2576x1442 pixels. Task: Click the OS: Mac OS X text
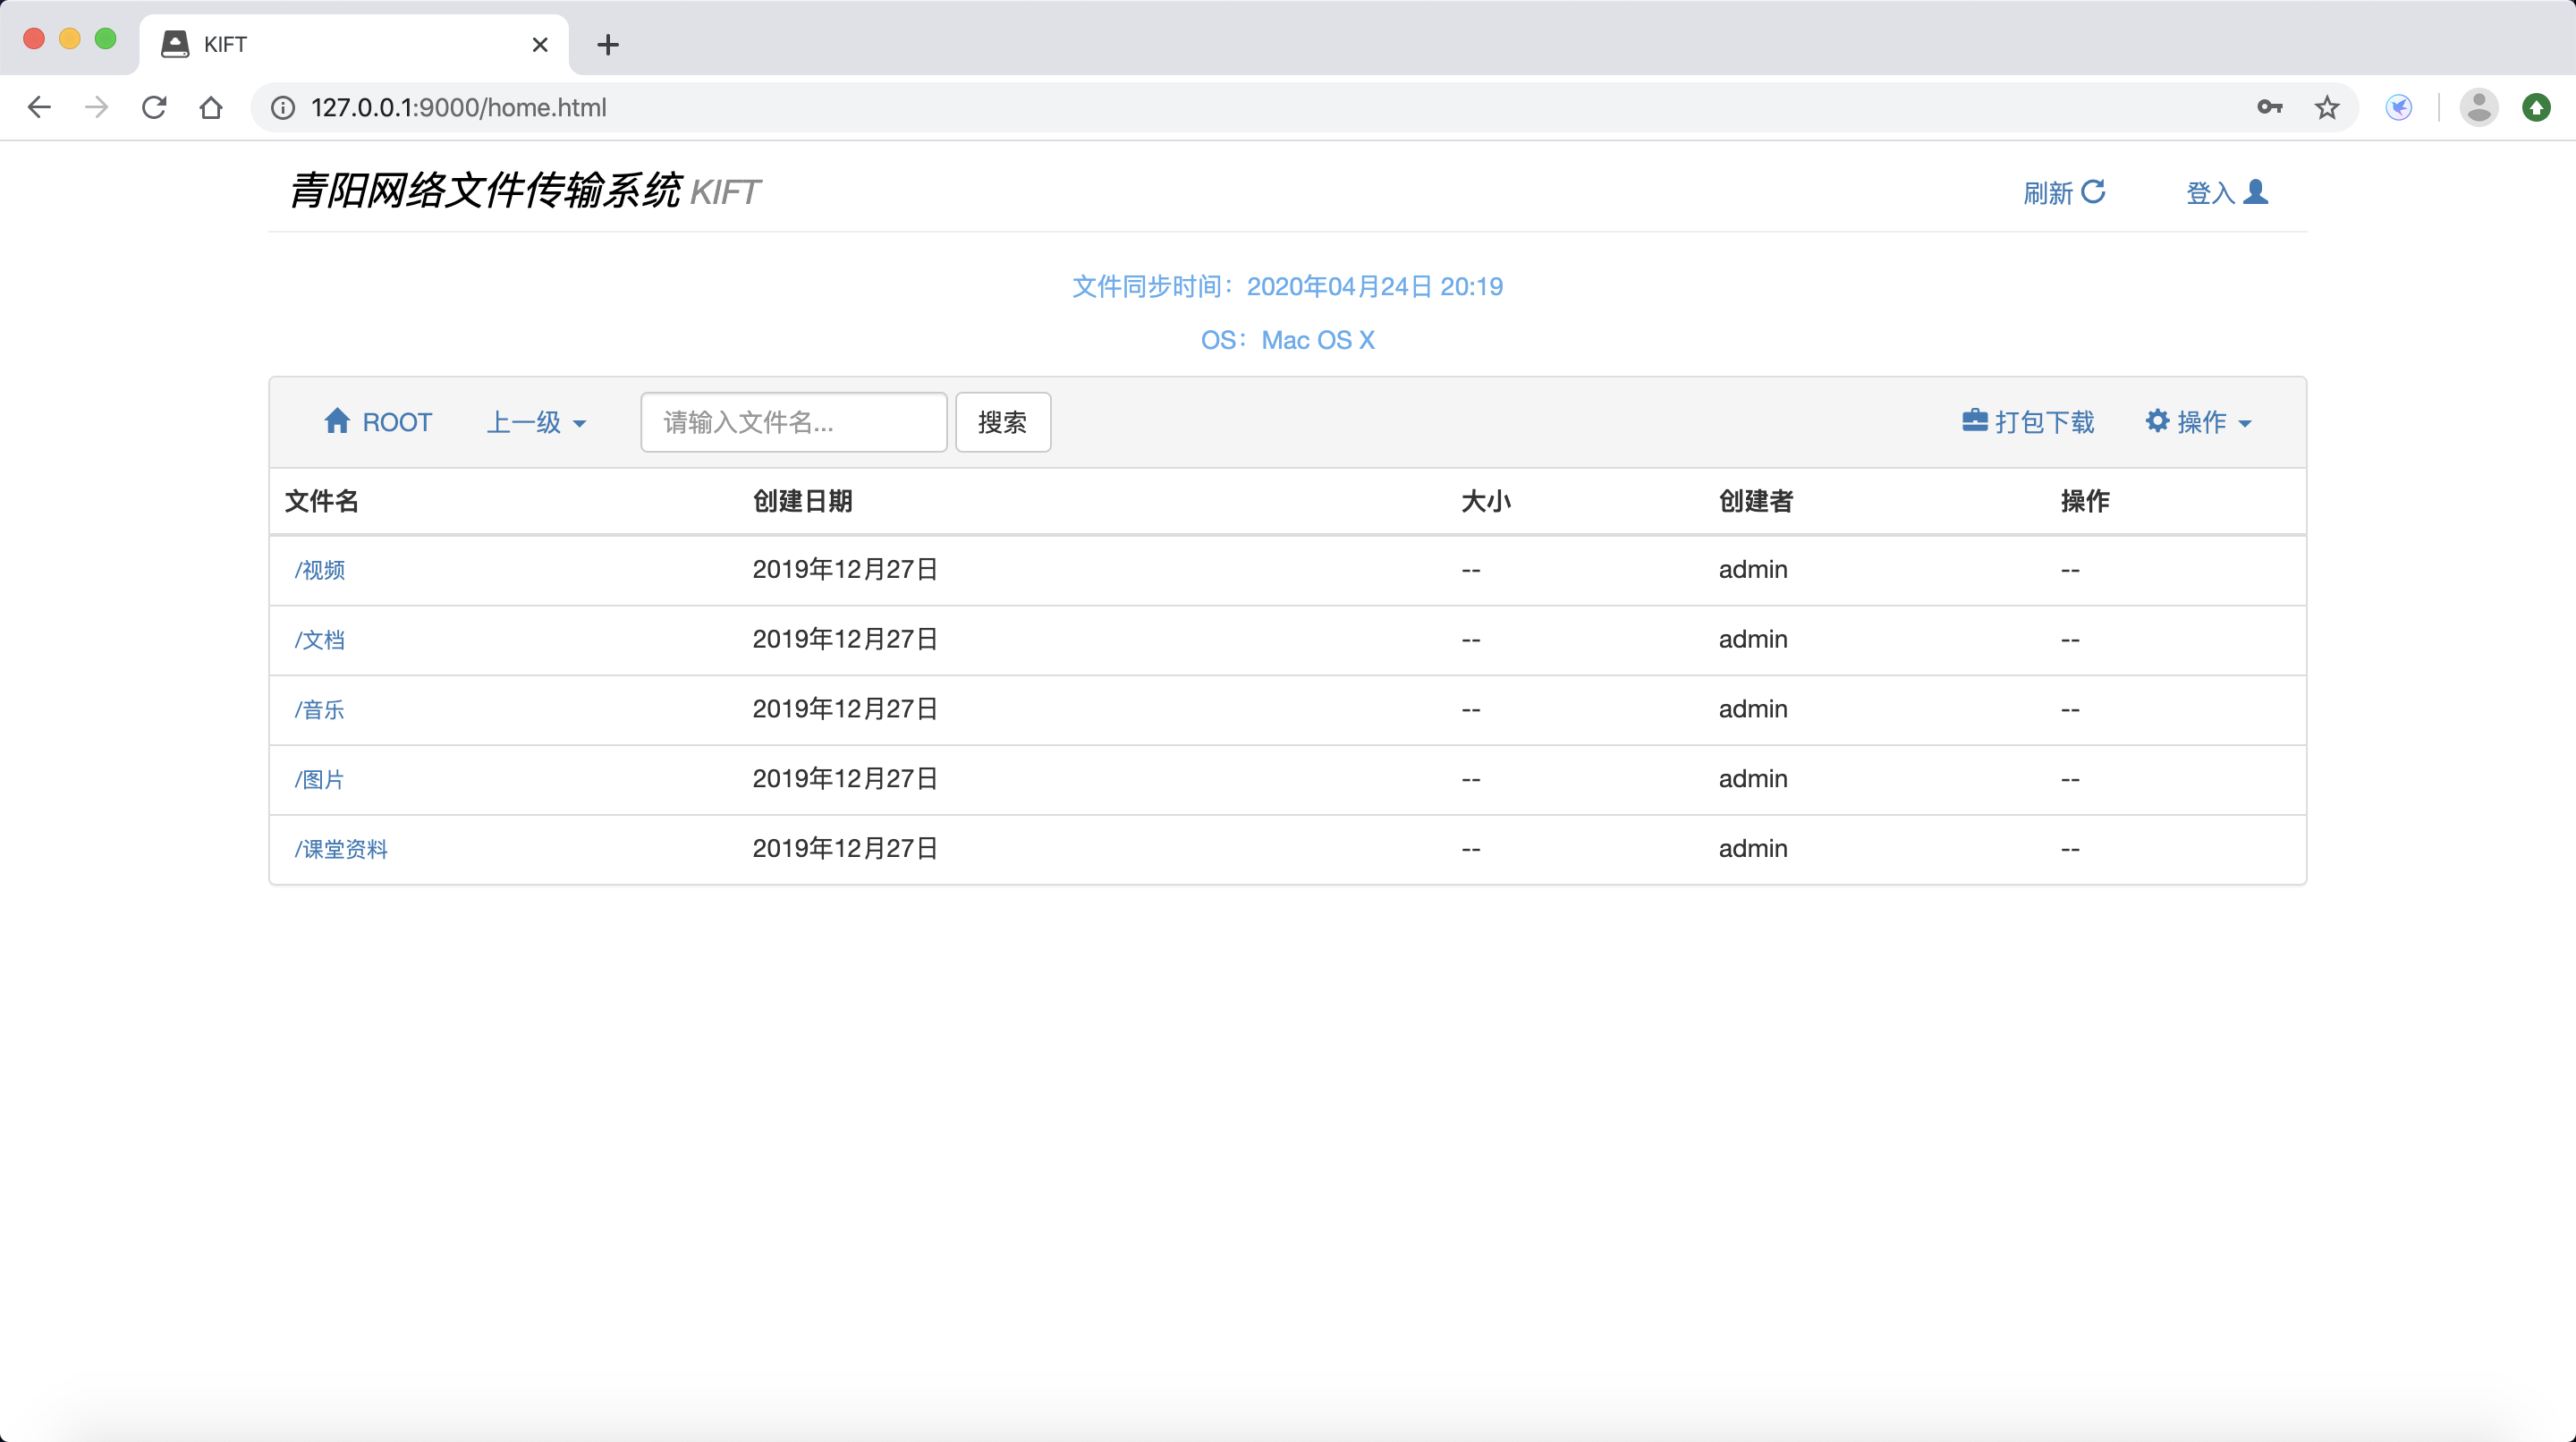1288,340
